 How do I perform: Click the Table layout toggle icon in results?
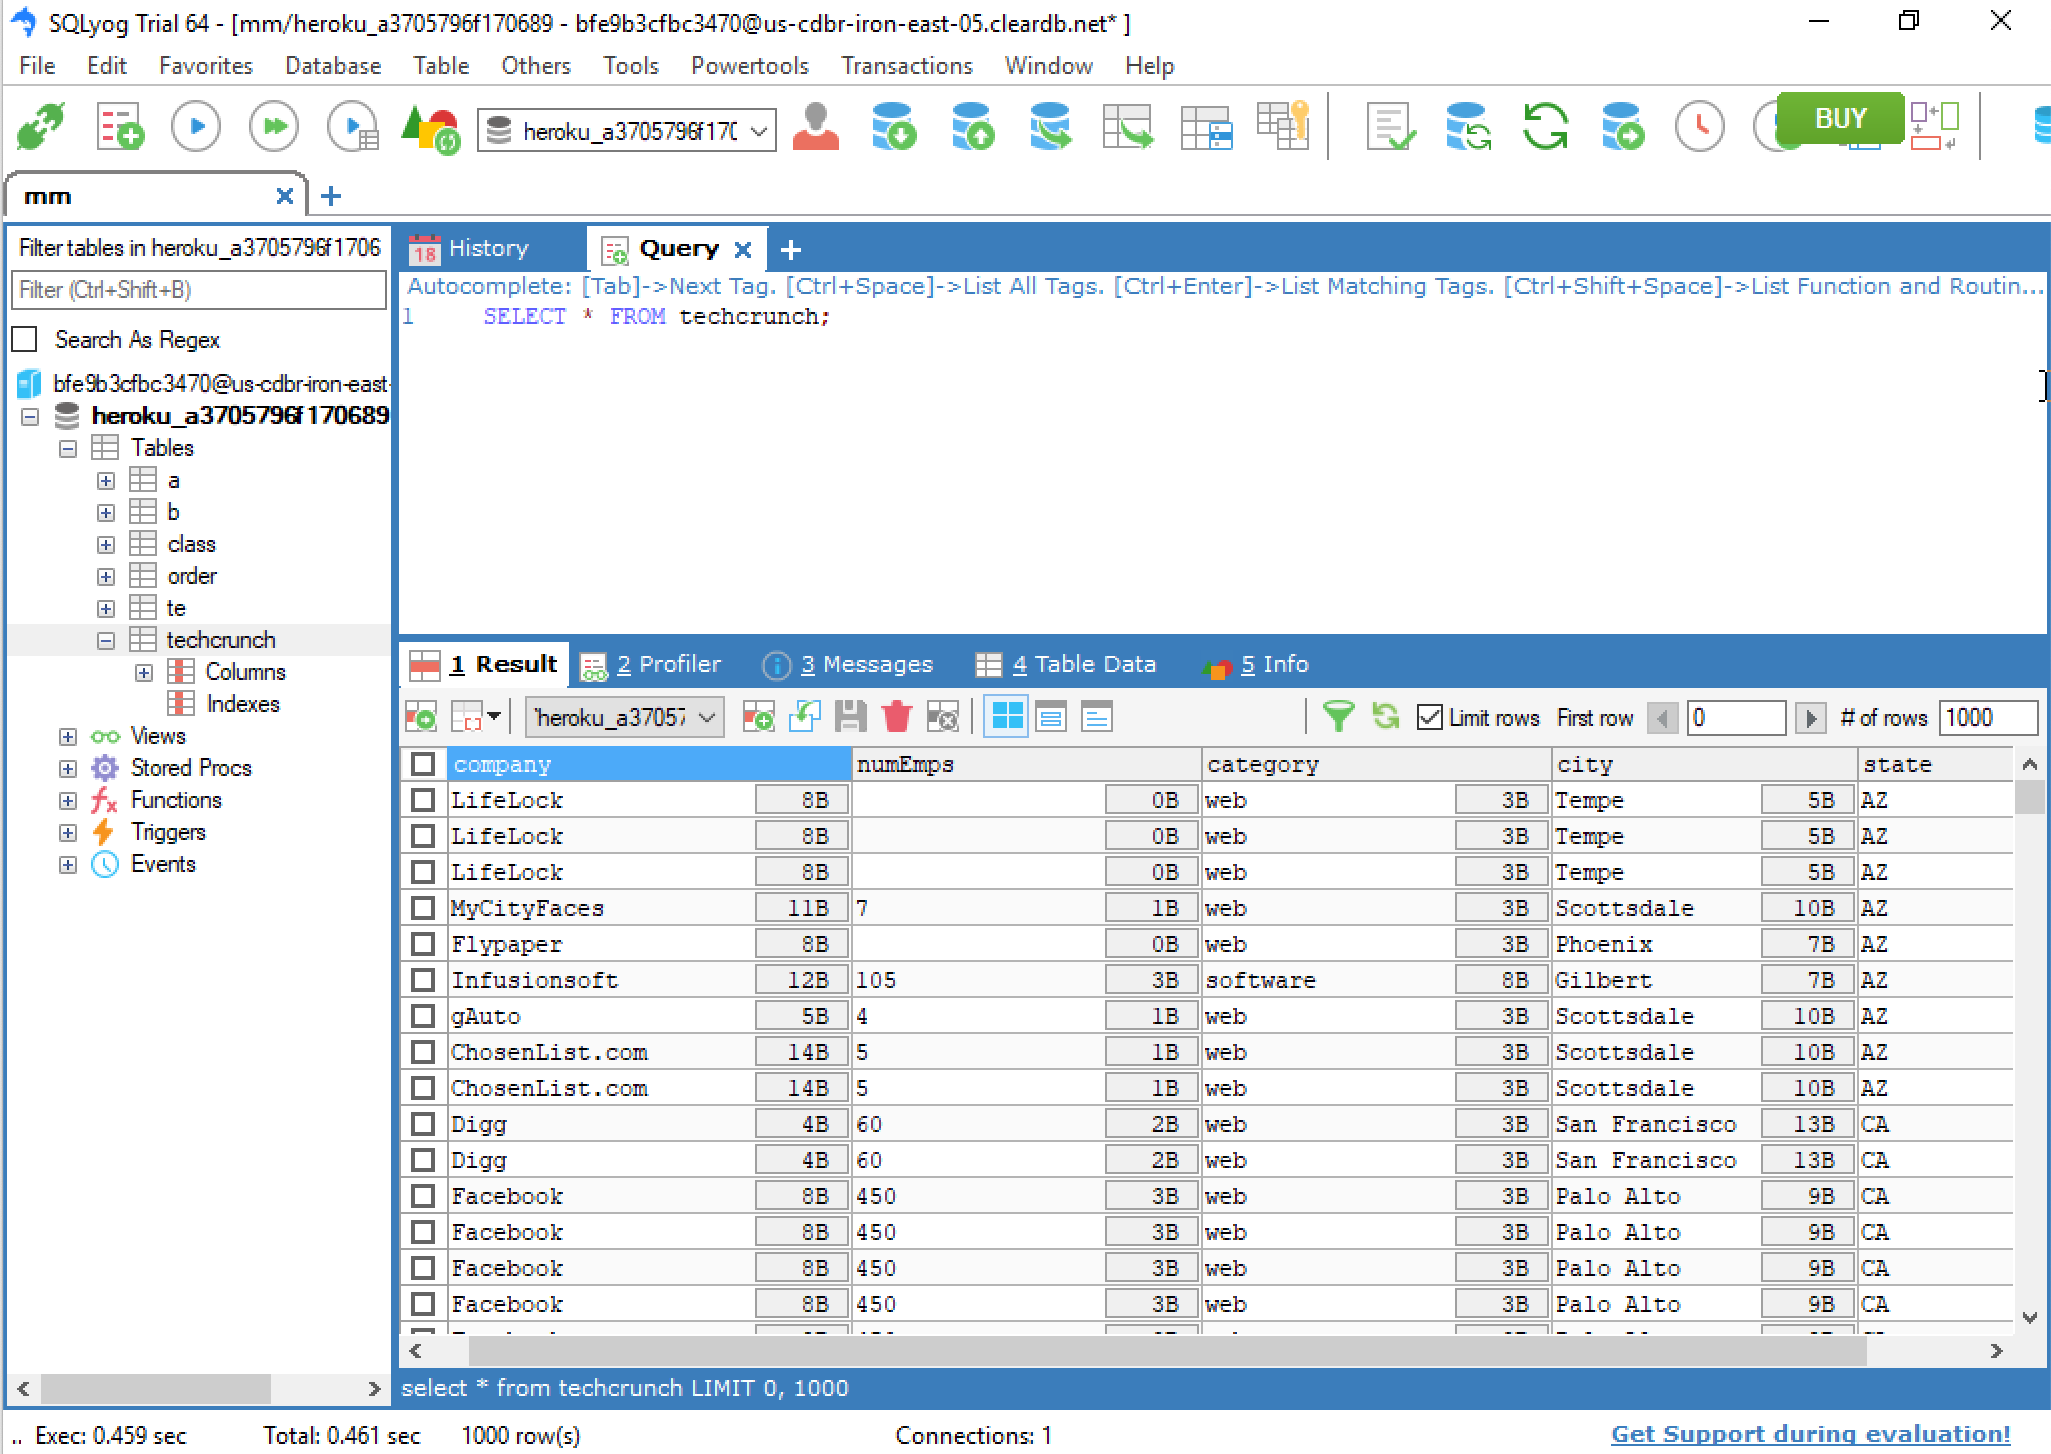pyautogui.click(x=1007, y=718)
